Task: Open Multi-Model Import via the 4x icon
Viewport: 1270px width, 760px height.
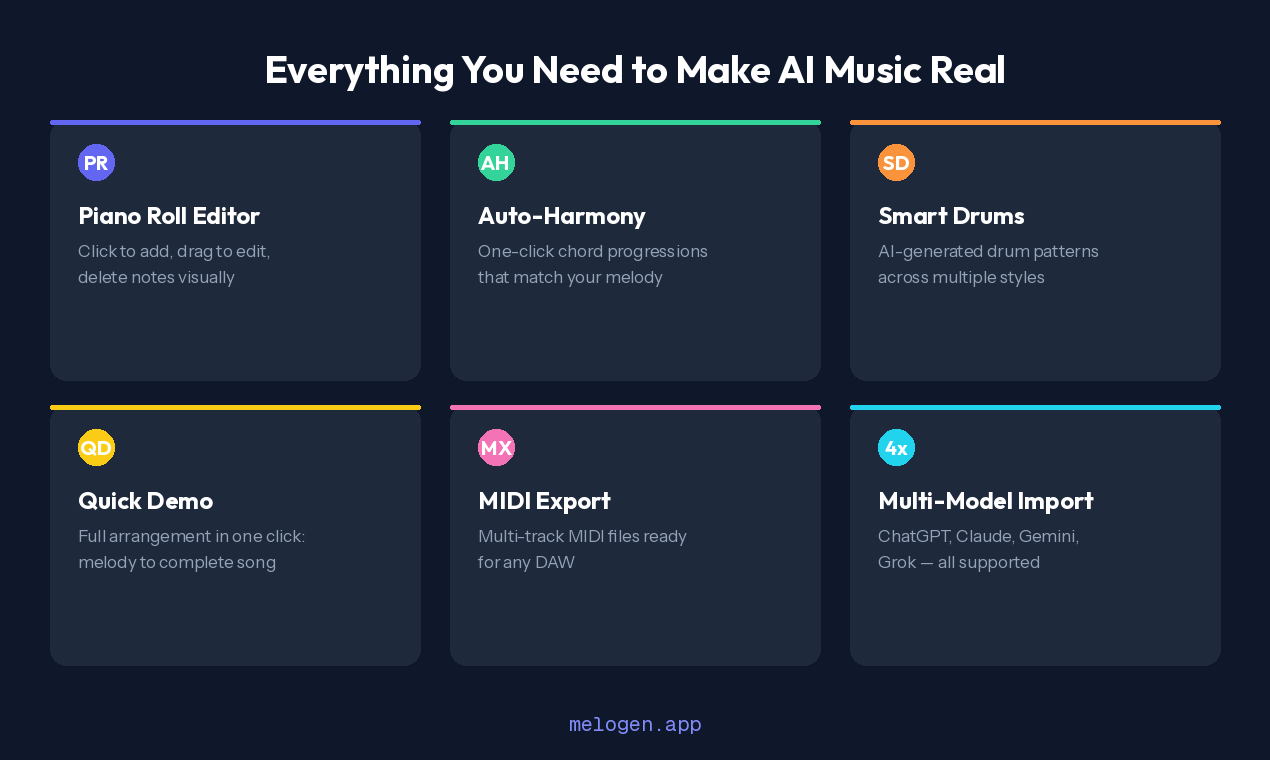Action: click(x=896, y=447)
